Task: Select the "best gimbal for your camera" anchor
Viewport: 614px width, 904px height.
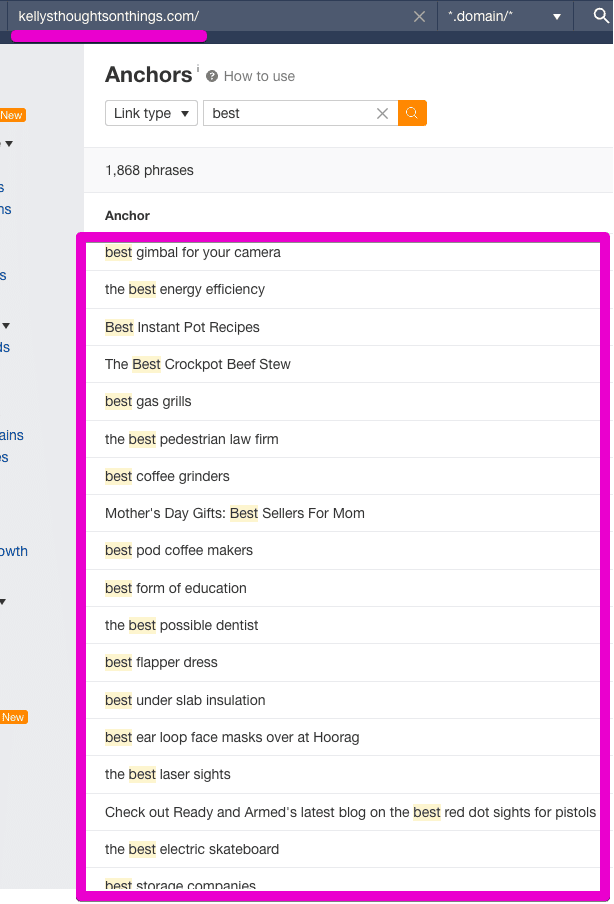Action: pos(193,252)
